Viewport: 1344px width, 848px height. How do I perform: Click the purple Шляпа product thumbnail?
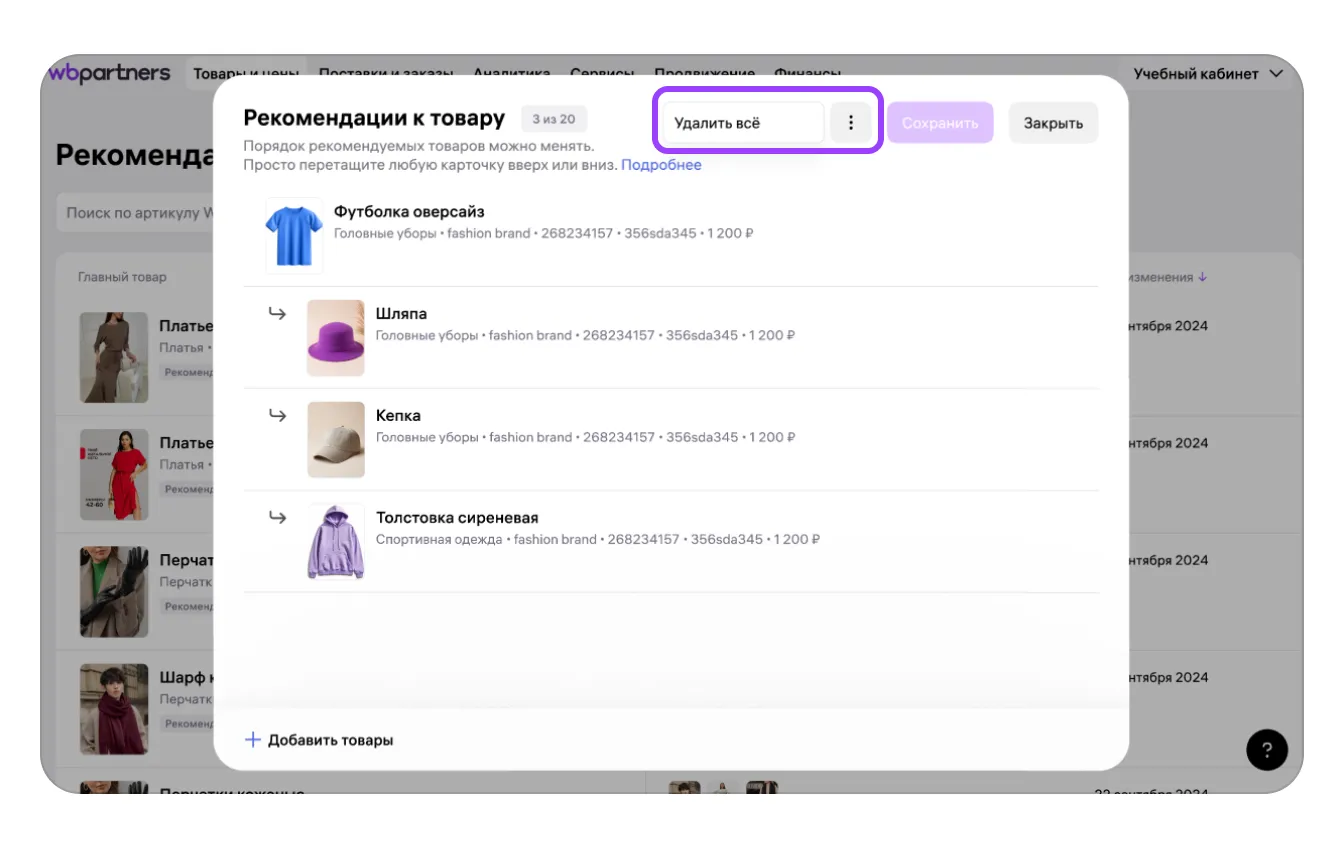click(x=335, y=338)
